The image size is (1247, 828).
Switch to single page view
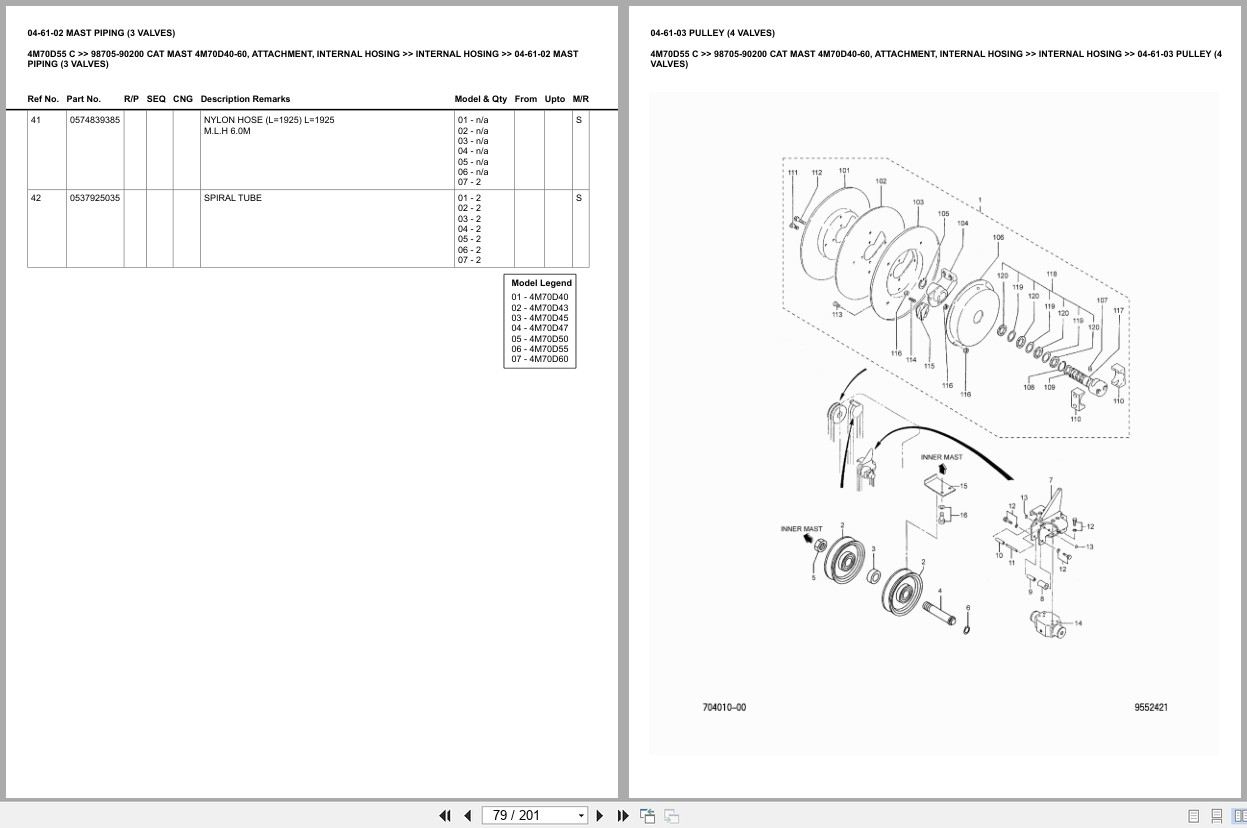tap(1193, 816)
